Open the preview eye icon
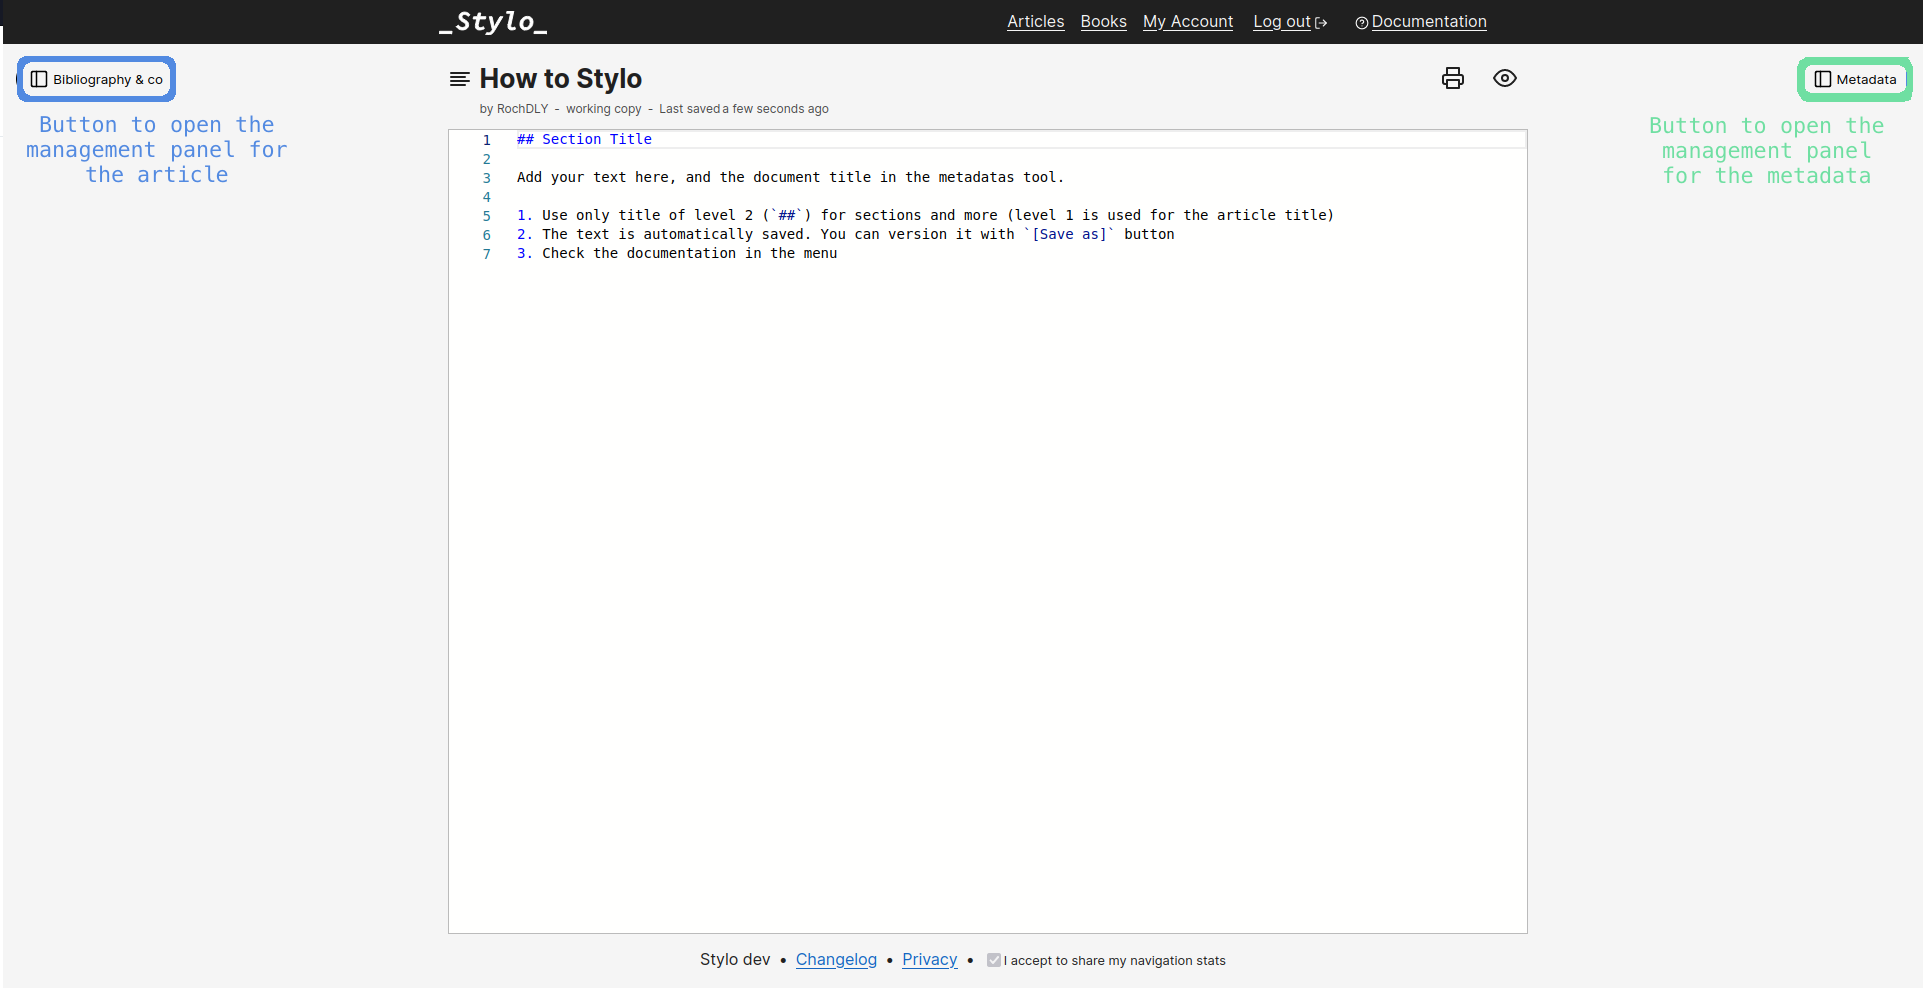 click(1505, 78)
